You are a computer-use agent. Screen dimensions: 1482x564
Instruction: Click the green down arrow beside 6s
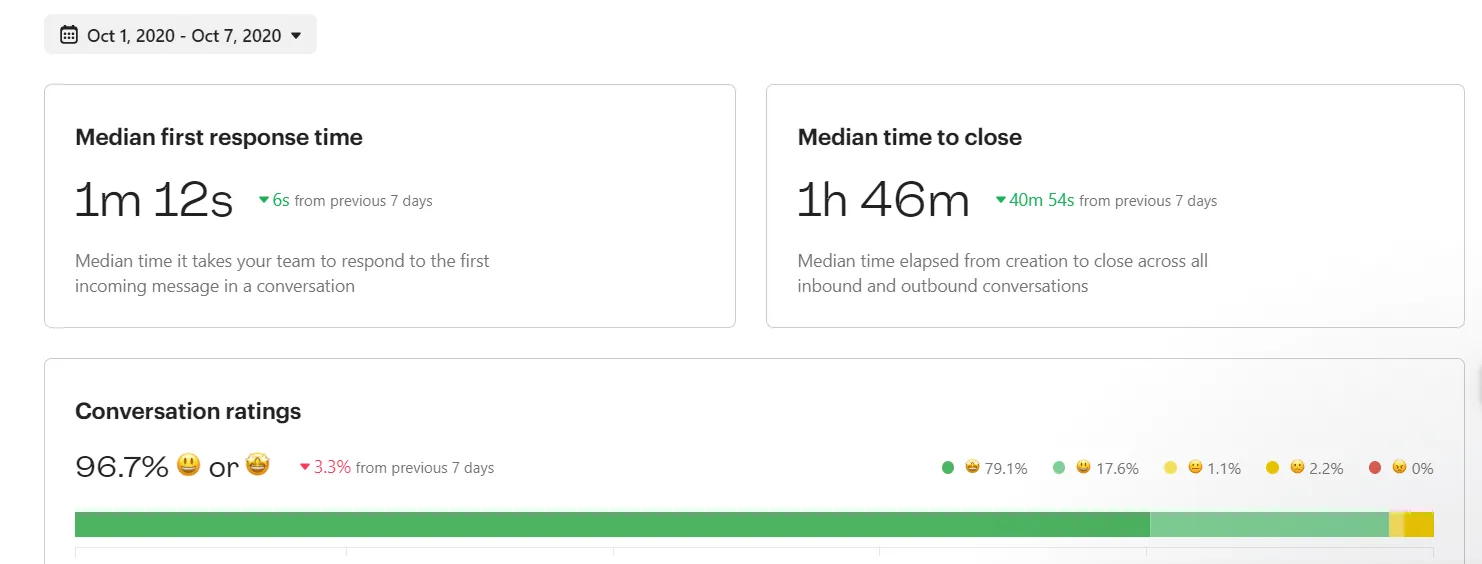(264, 200)
